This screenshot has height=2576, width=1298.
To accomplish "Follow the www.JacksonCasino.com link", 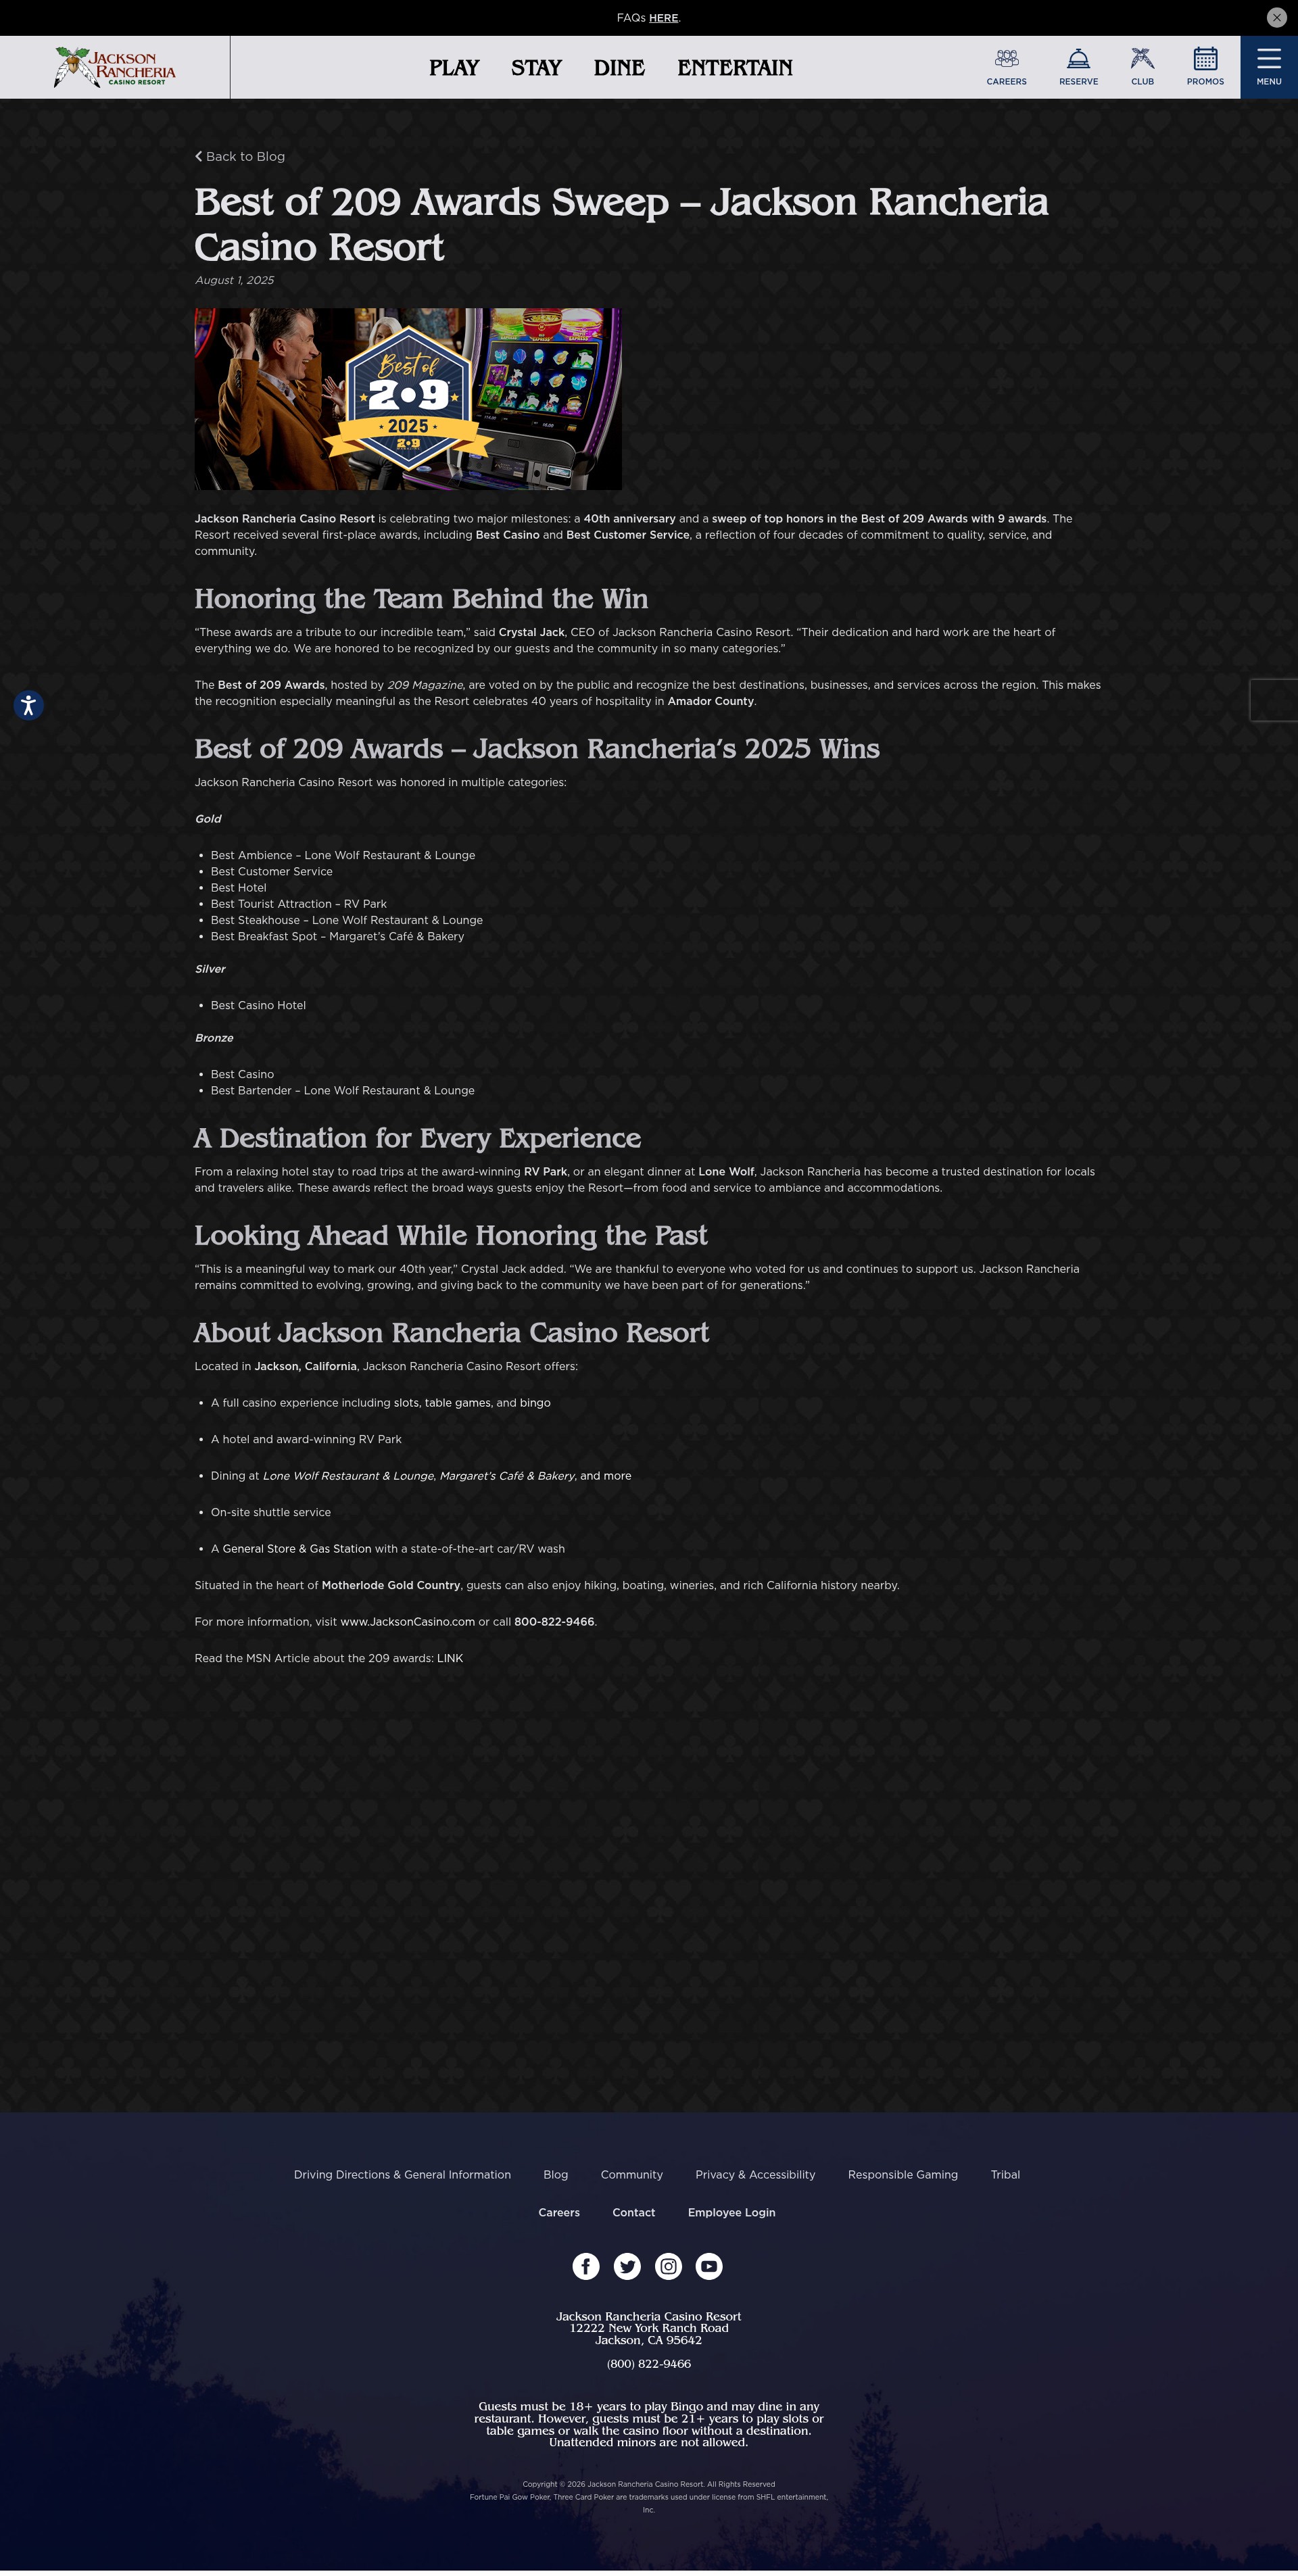I will [x=407, y=1622].
